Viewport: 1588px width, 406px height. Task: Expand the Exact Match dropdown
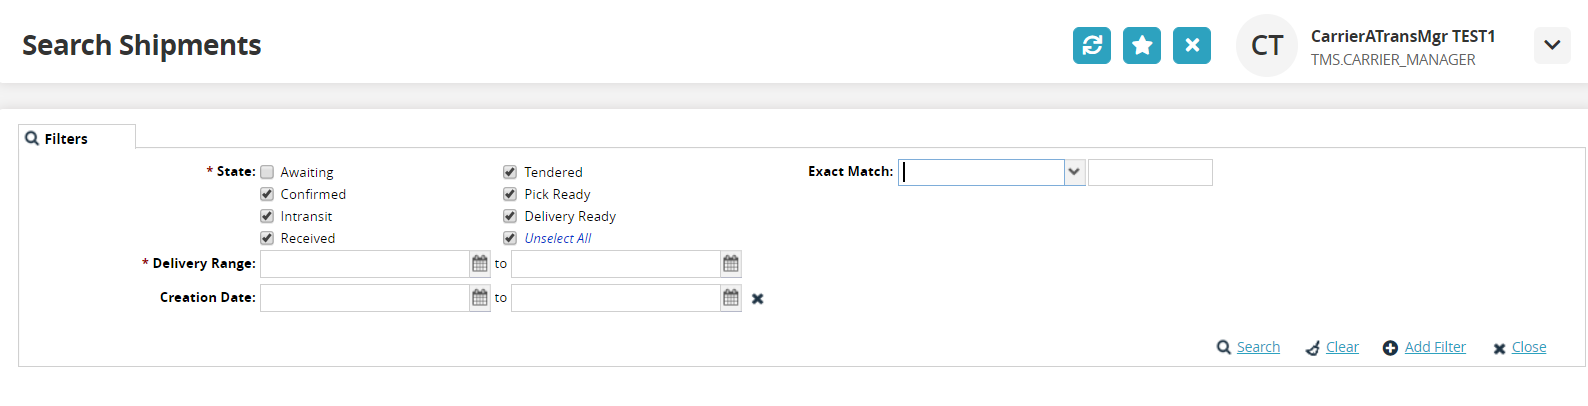pos(1074,172)
